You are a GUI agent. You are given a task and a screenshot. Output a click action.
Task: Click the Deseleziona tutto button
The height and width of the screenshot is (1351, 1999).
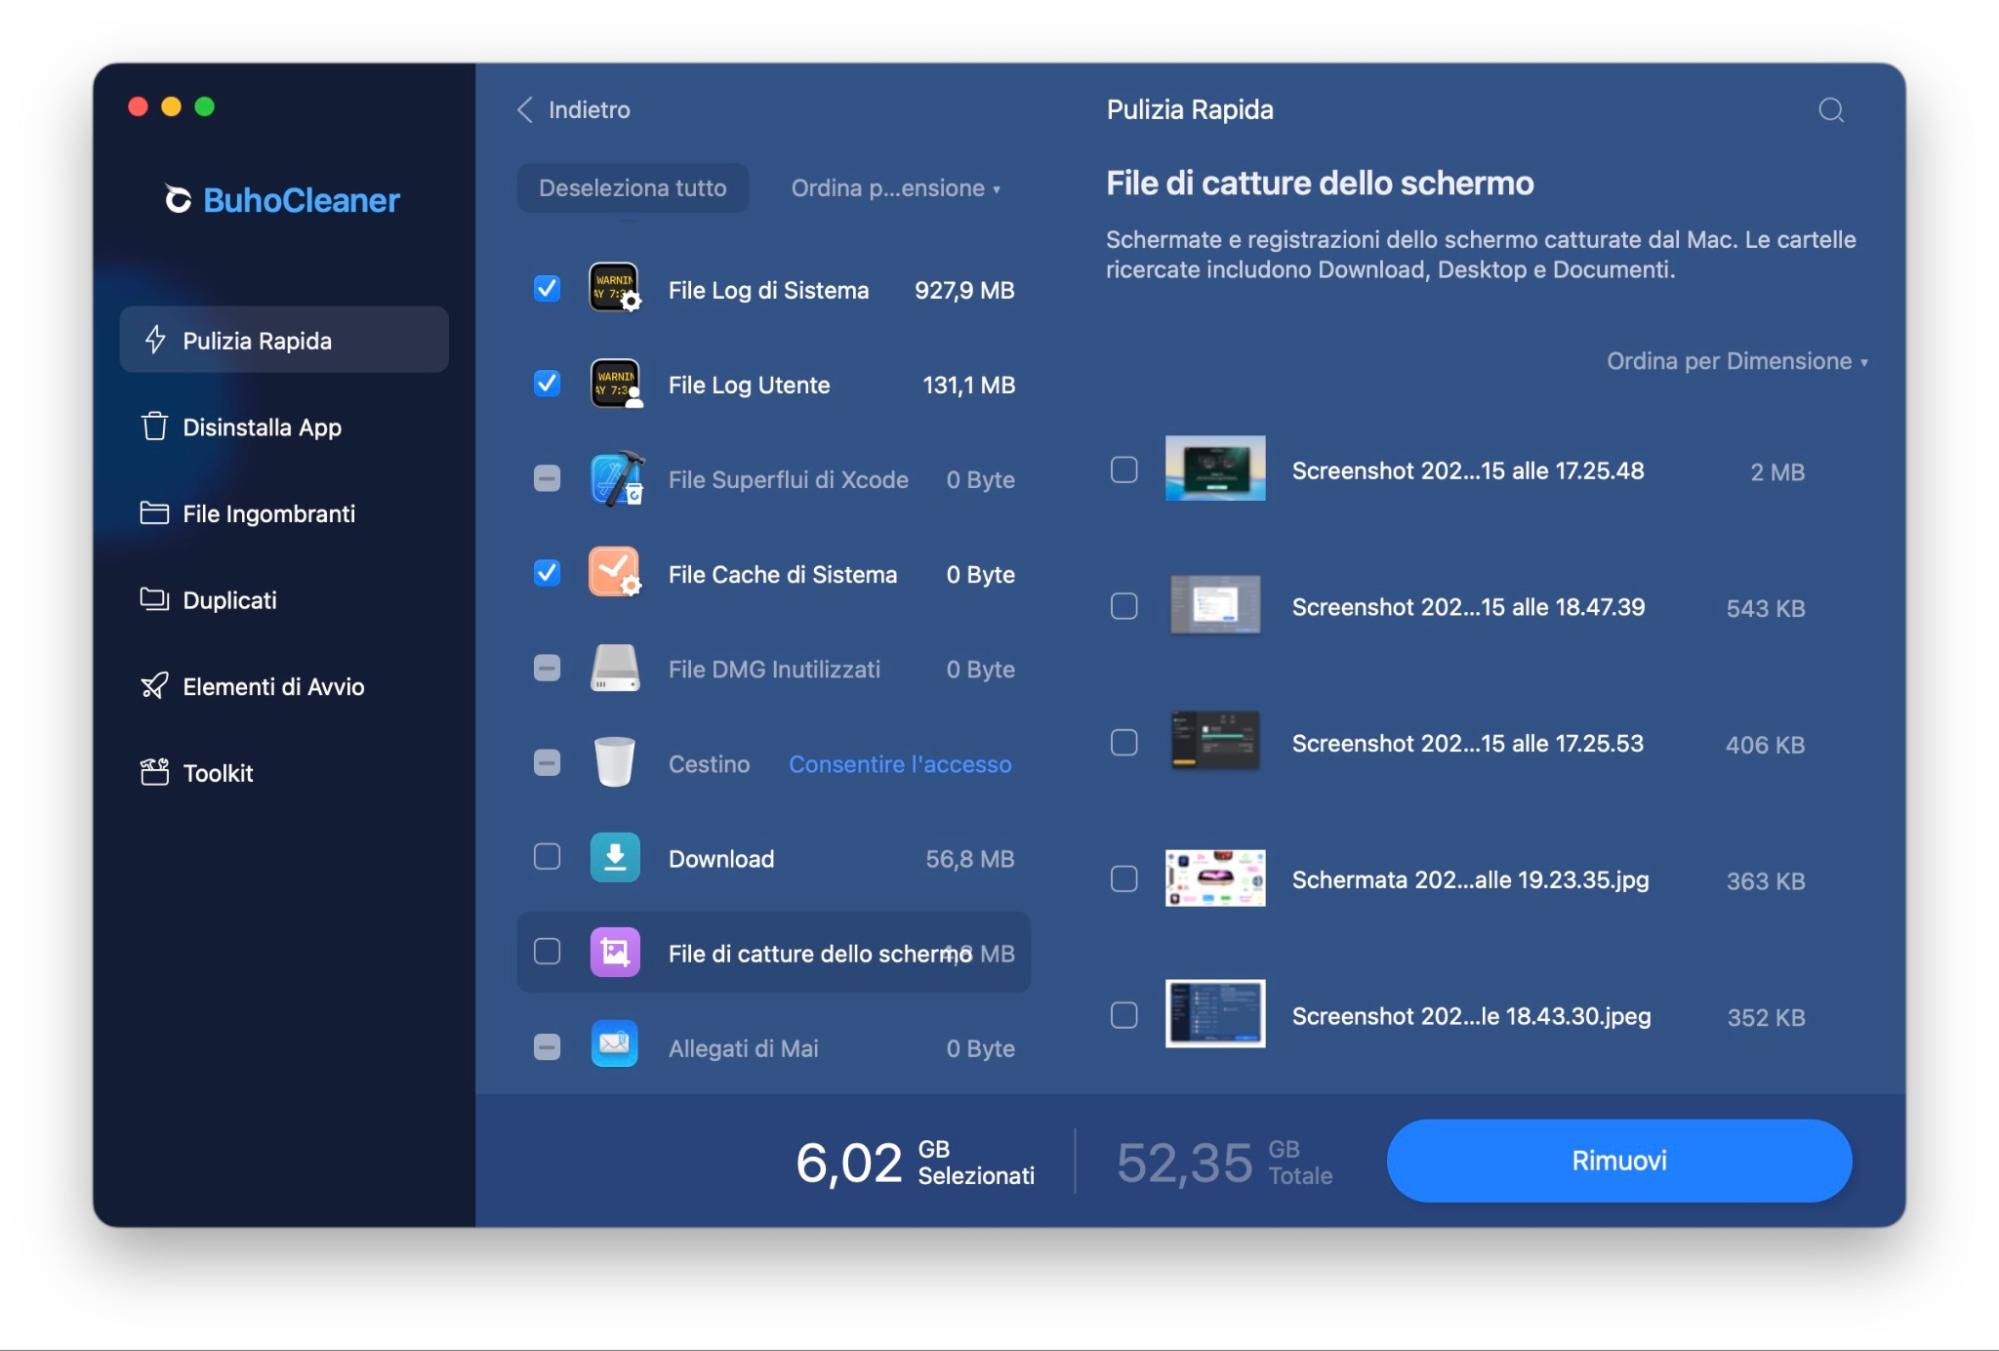pos(632,187)
